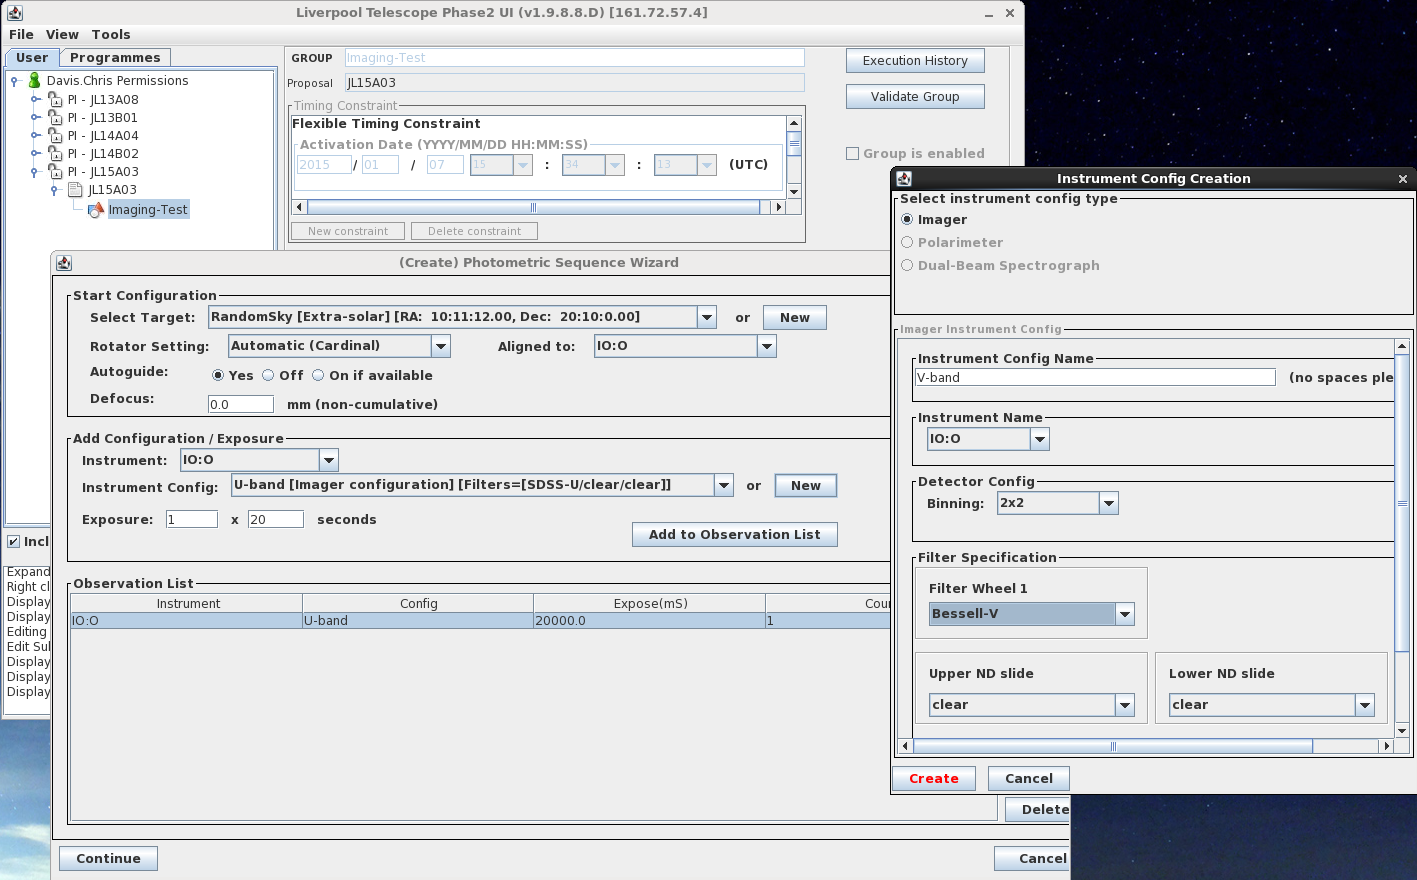
Task: Switch to the Programmes tab
Action: click(115, 58)
